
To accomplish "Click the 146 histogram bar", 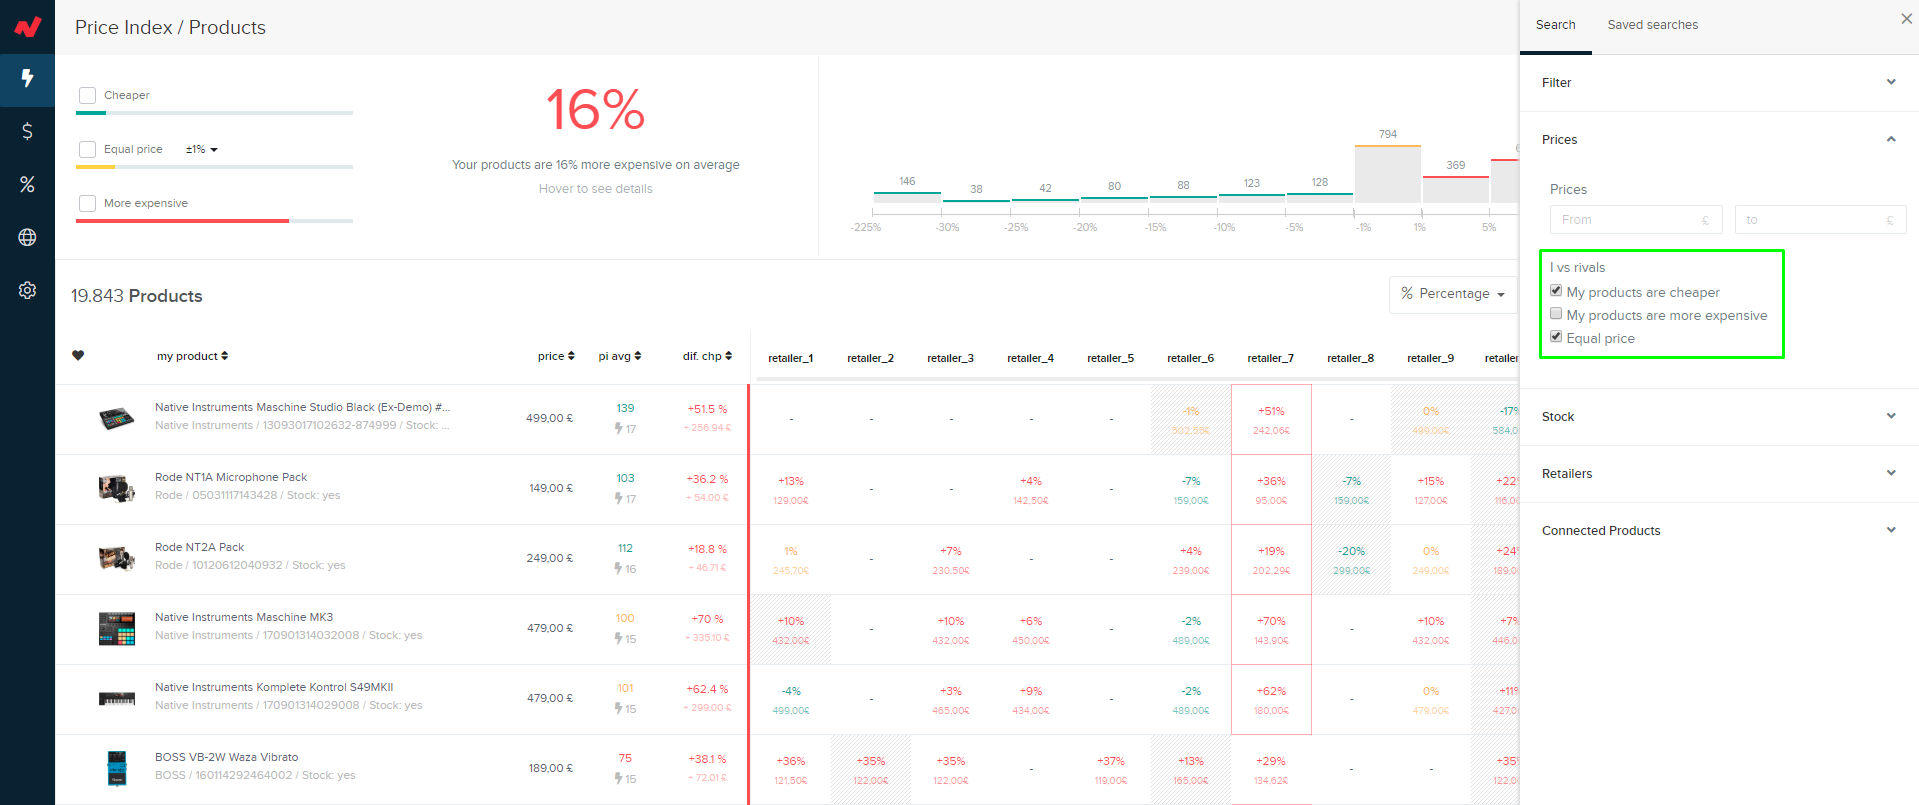I will [907, 197].
